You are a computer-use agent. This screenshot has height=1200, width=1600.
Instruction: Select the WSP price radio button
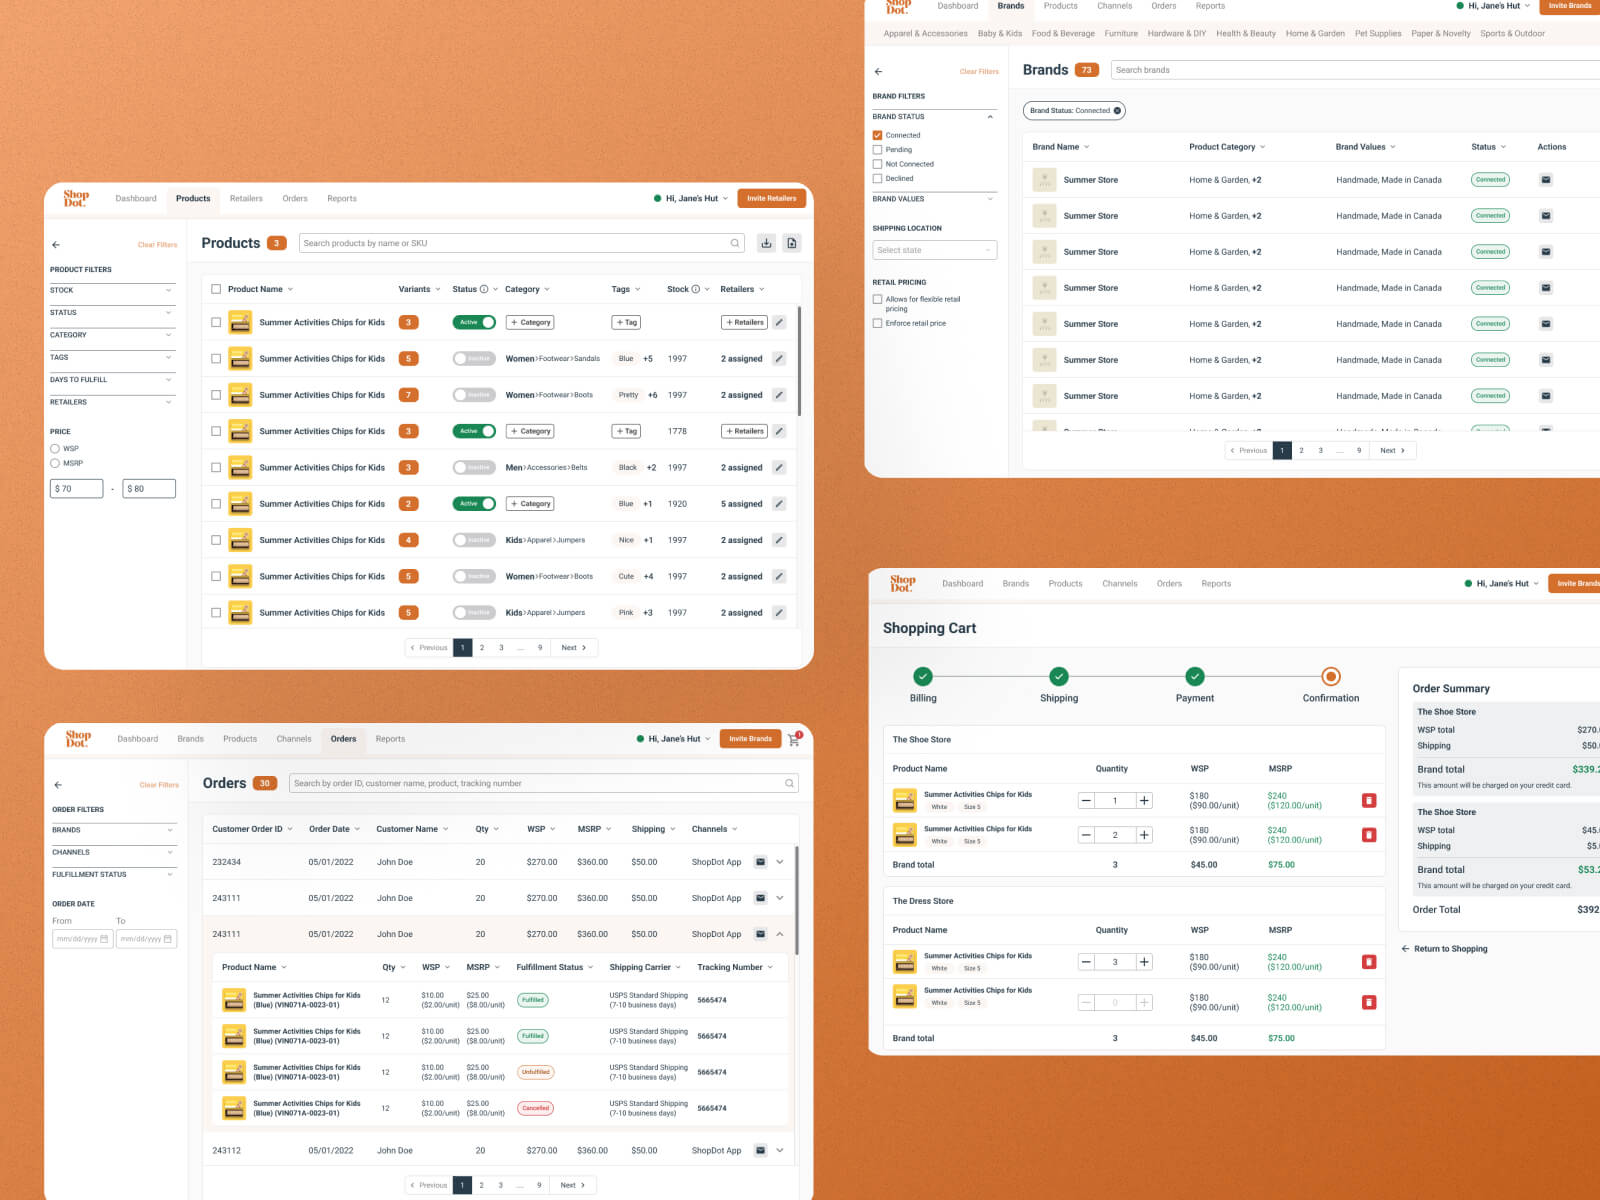(55, 449)
